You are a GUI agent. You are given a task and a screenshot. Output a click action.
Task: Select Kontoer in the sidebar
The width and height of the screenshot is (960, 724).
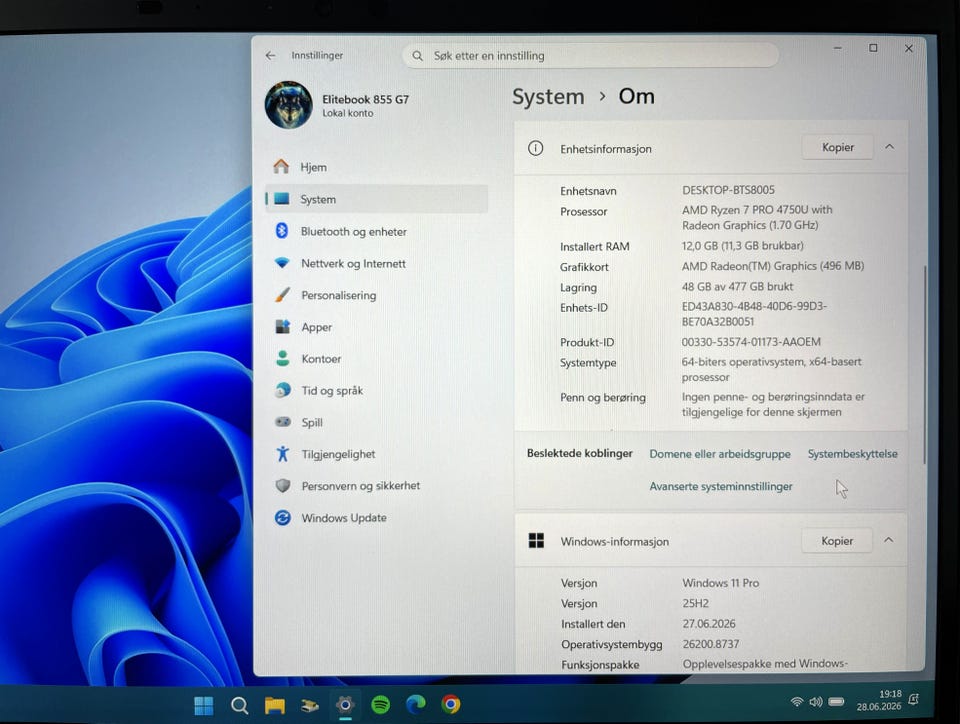click(x=377, y=359)
